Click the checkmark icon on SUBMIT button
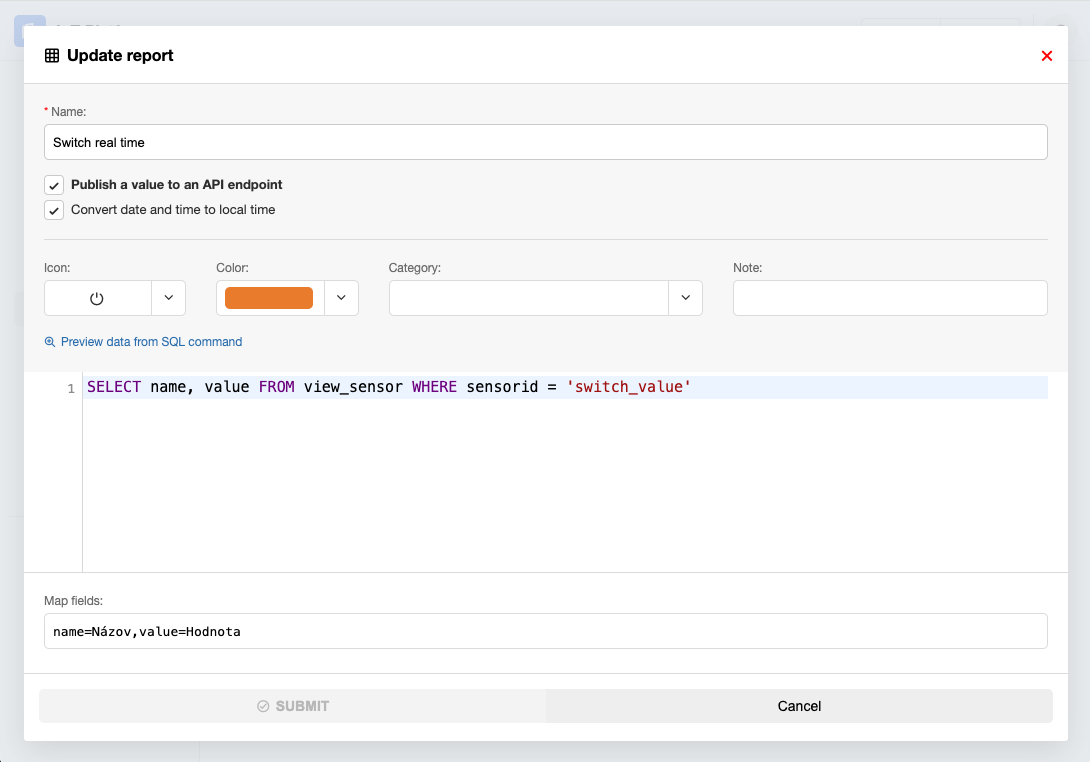The width and height of the screenshot is (1090, 762). point(263,706)
